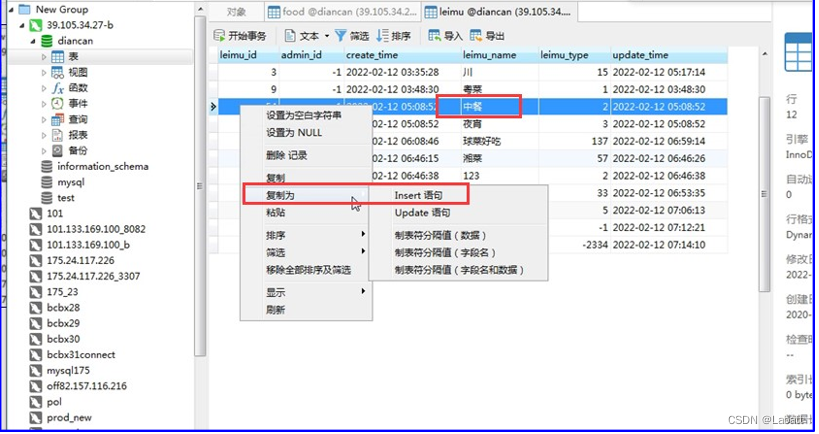This screenshot has width=819, height=434.
Task: Open the 文本 text toolbar dropdown
Action: (x=307, y=36)
